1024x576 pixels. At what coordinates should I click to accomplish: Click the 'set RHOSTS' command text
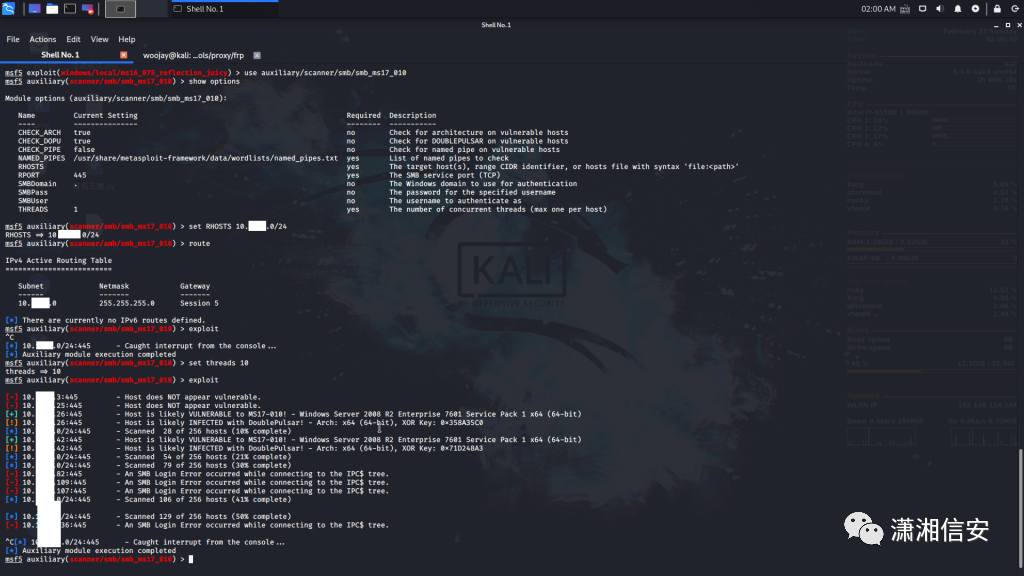[x=237, y=227]
